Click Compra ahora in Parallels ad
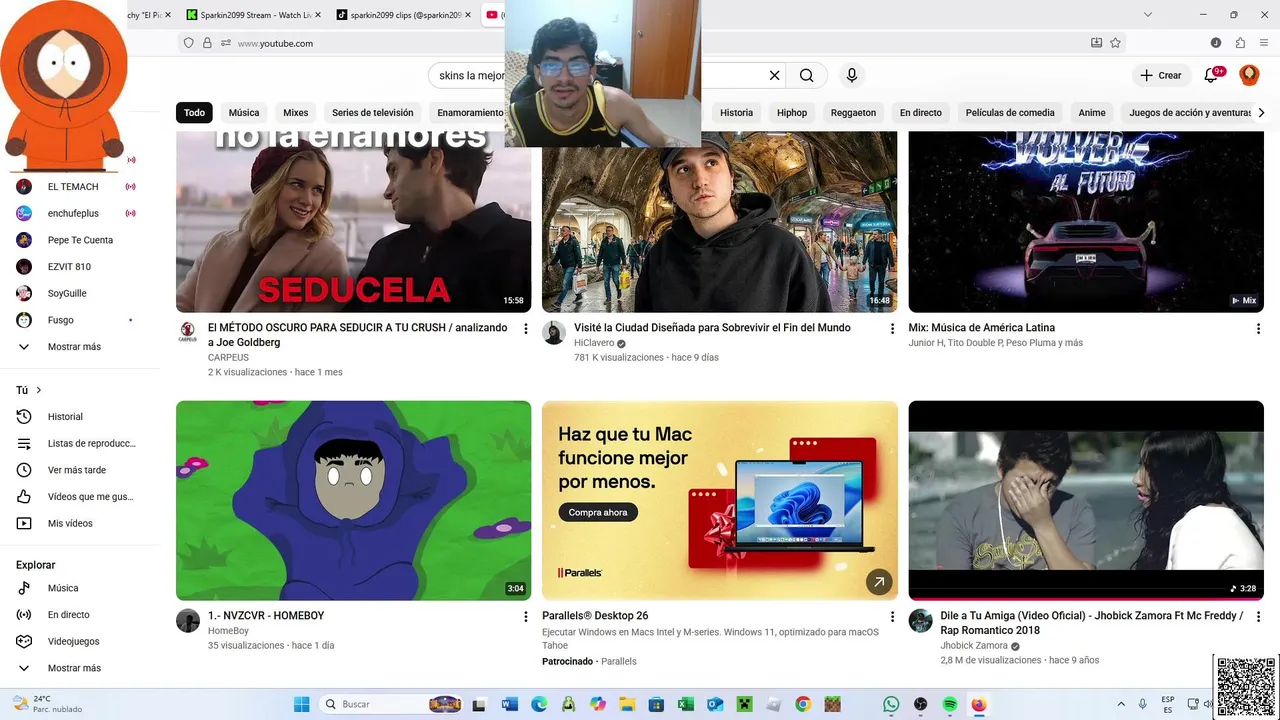The width and height of the screenshot is (1280, 720). [598, 513]
